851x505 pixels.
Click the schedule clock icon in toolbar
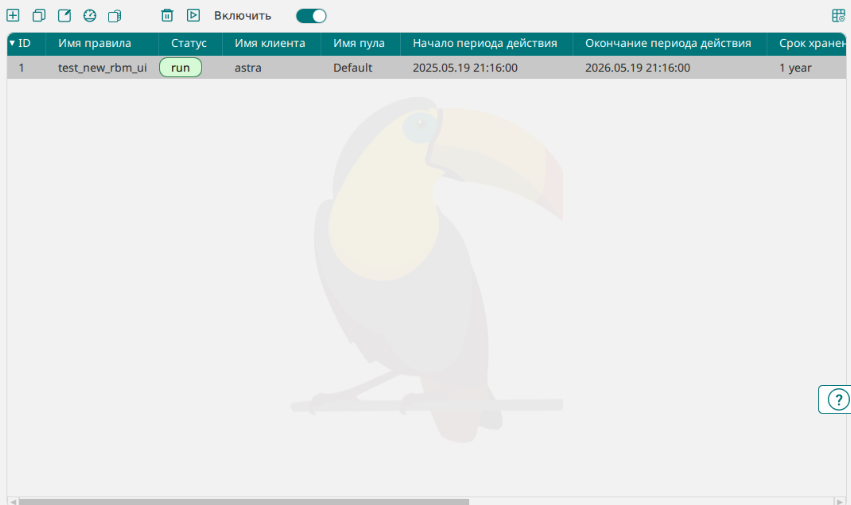tap(89, 16)
